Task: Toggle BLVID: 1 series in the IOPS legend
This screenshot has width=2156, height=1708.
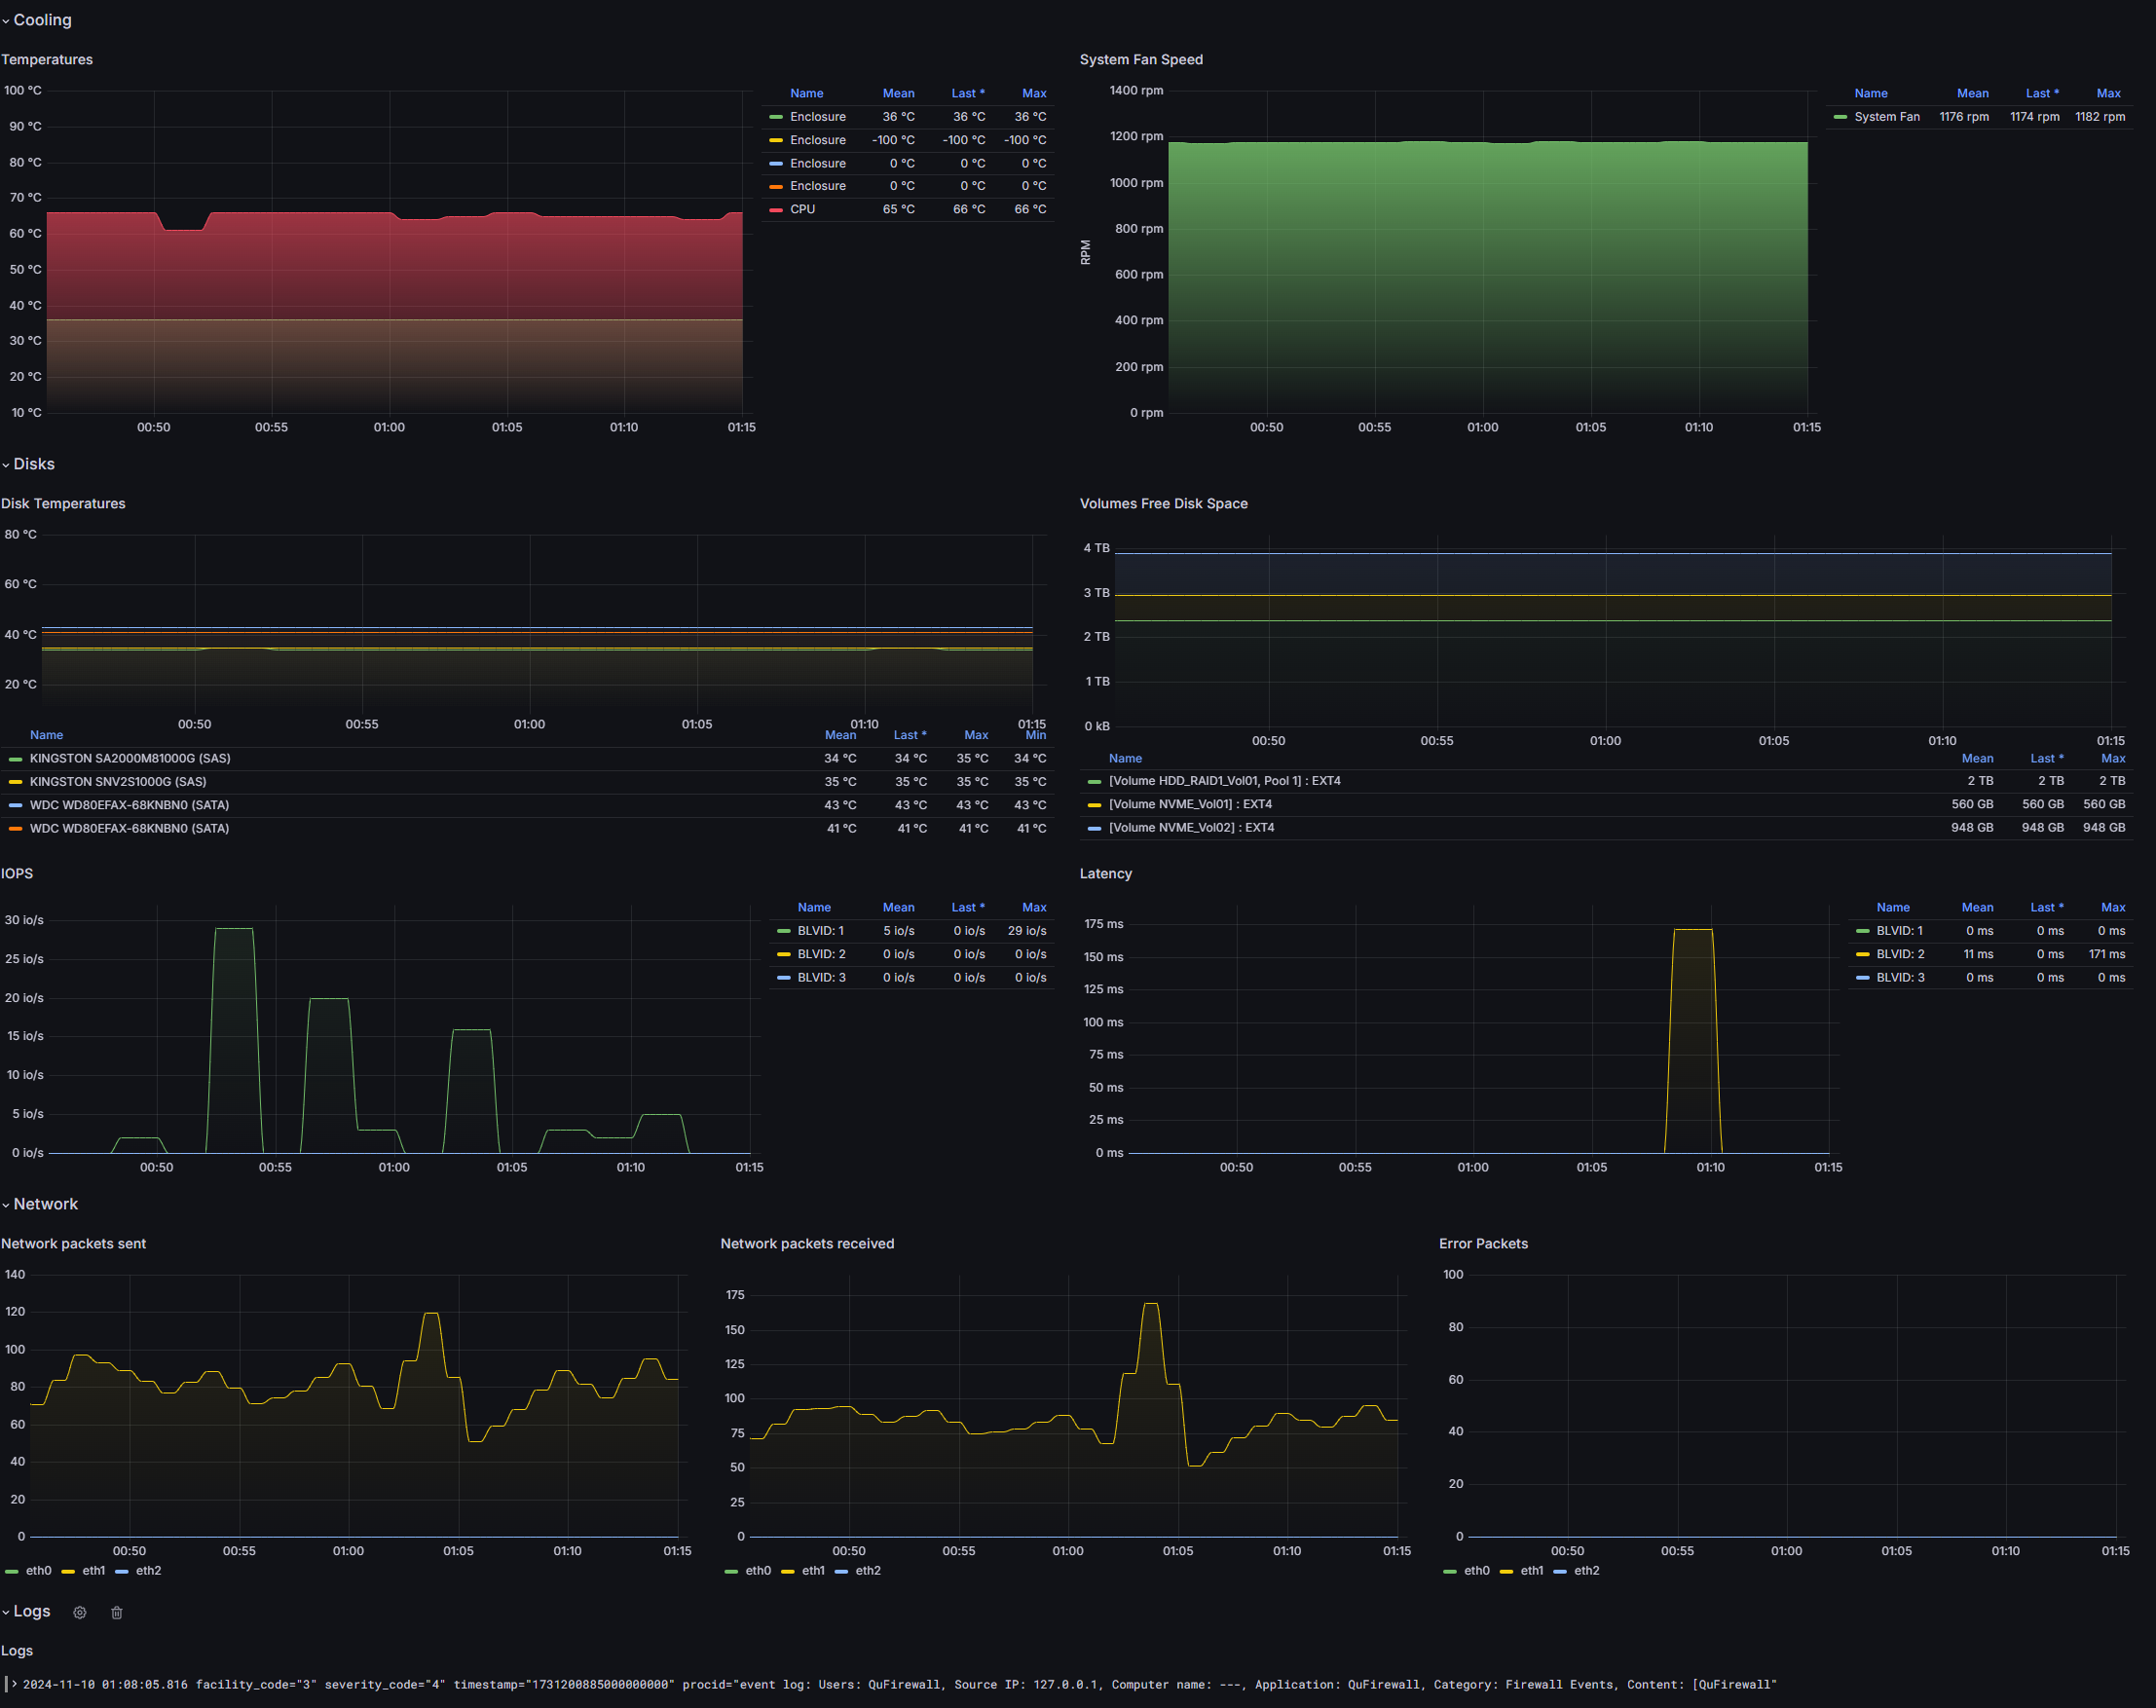Action: pos(820,931)
